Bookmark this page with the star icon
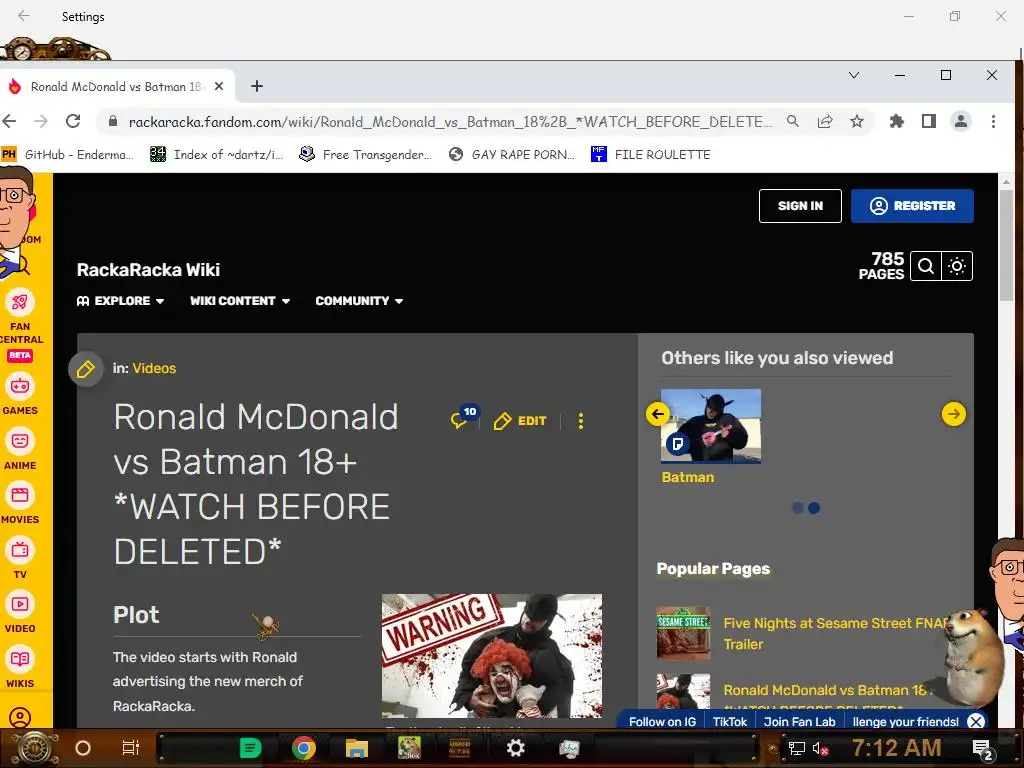The image size is (1024, 768). pyautogui.click(x=857, y=121)
